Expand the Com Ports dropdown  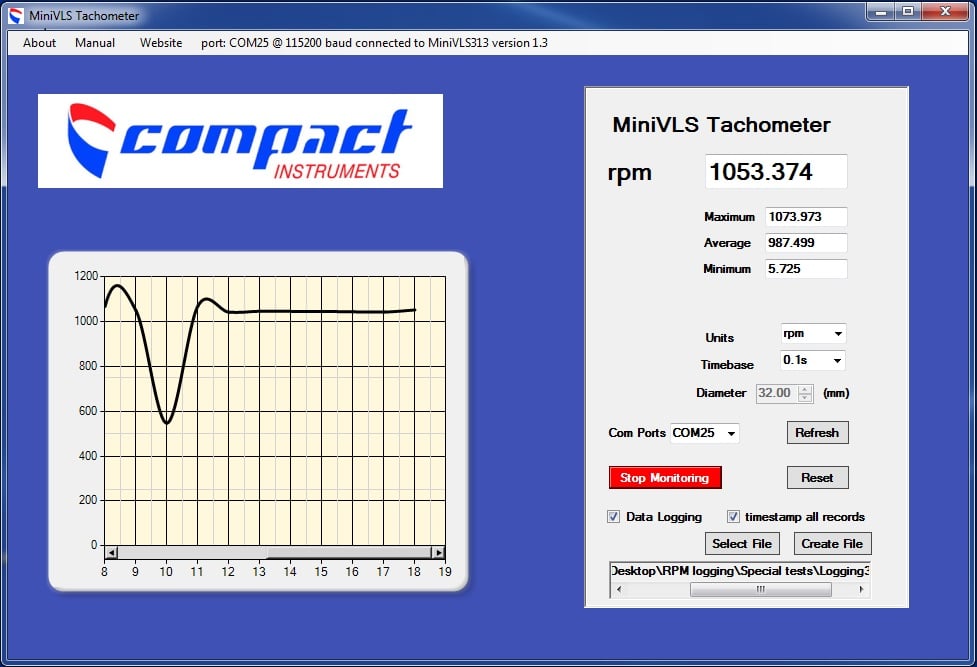pyautogui.click(x=732, y=433)
